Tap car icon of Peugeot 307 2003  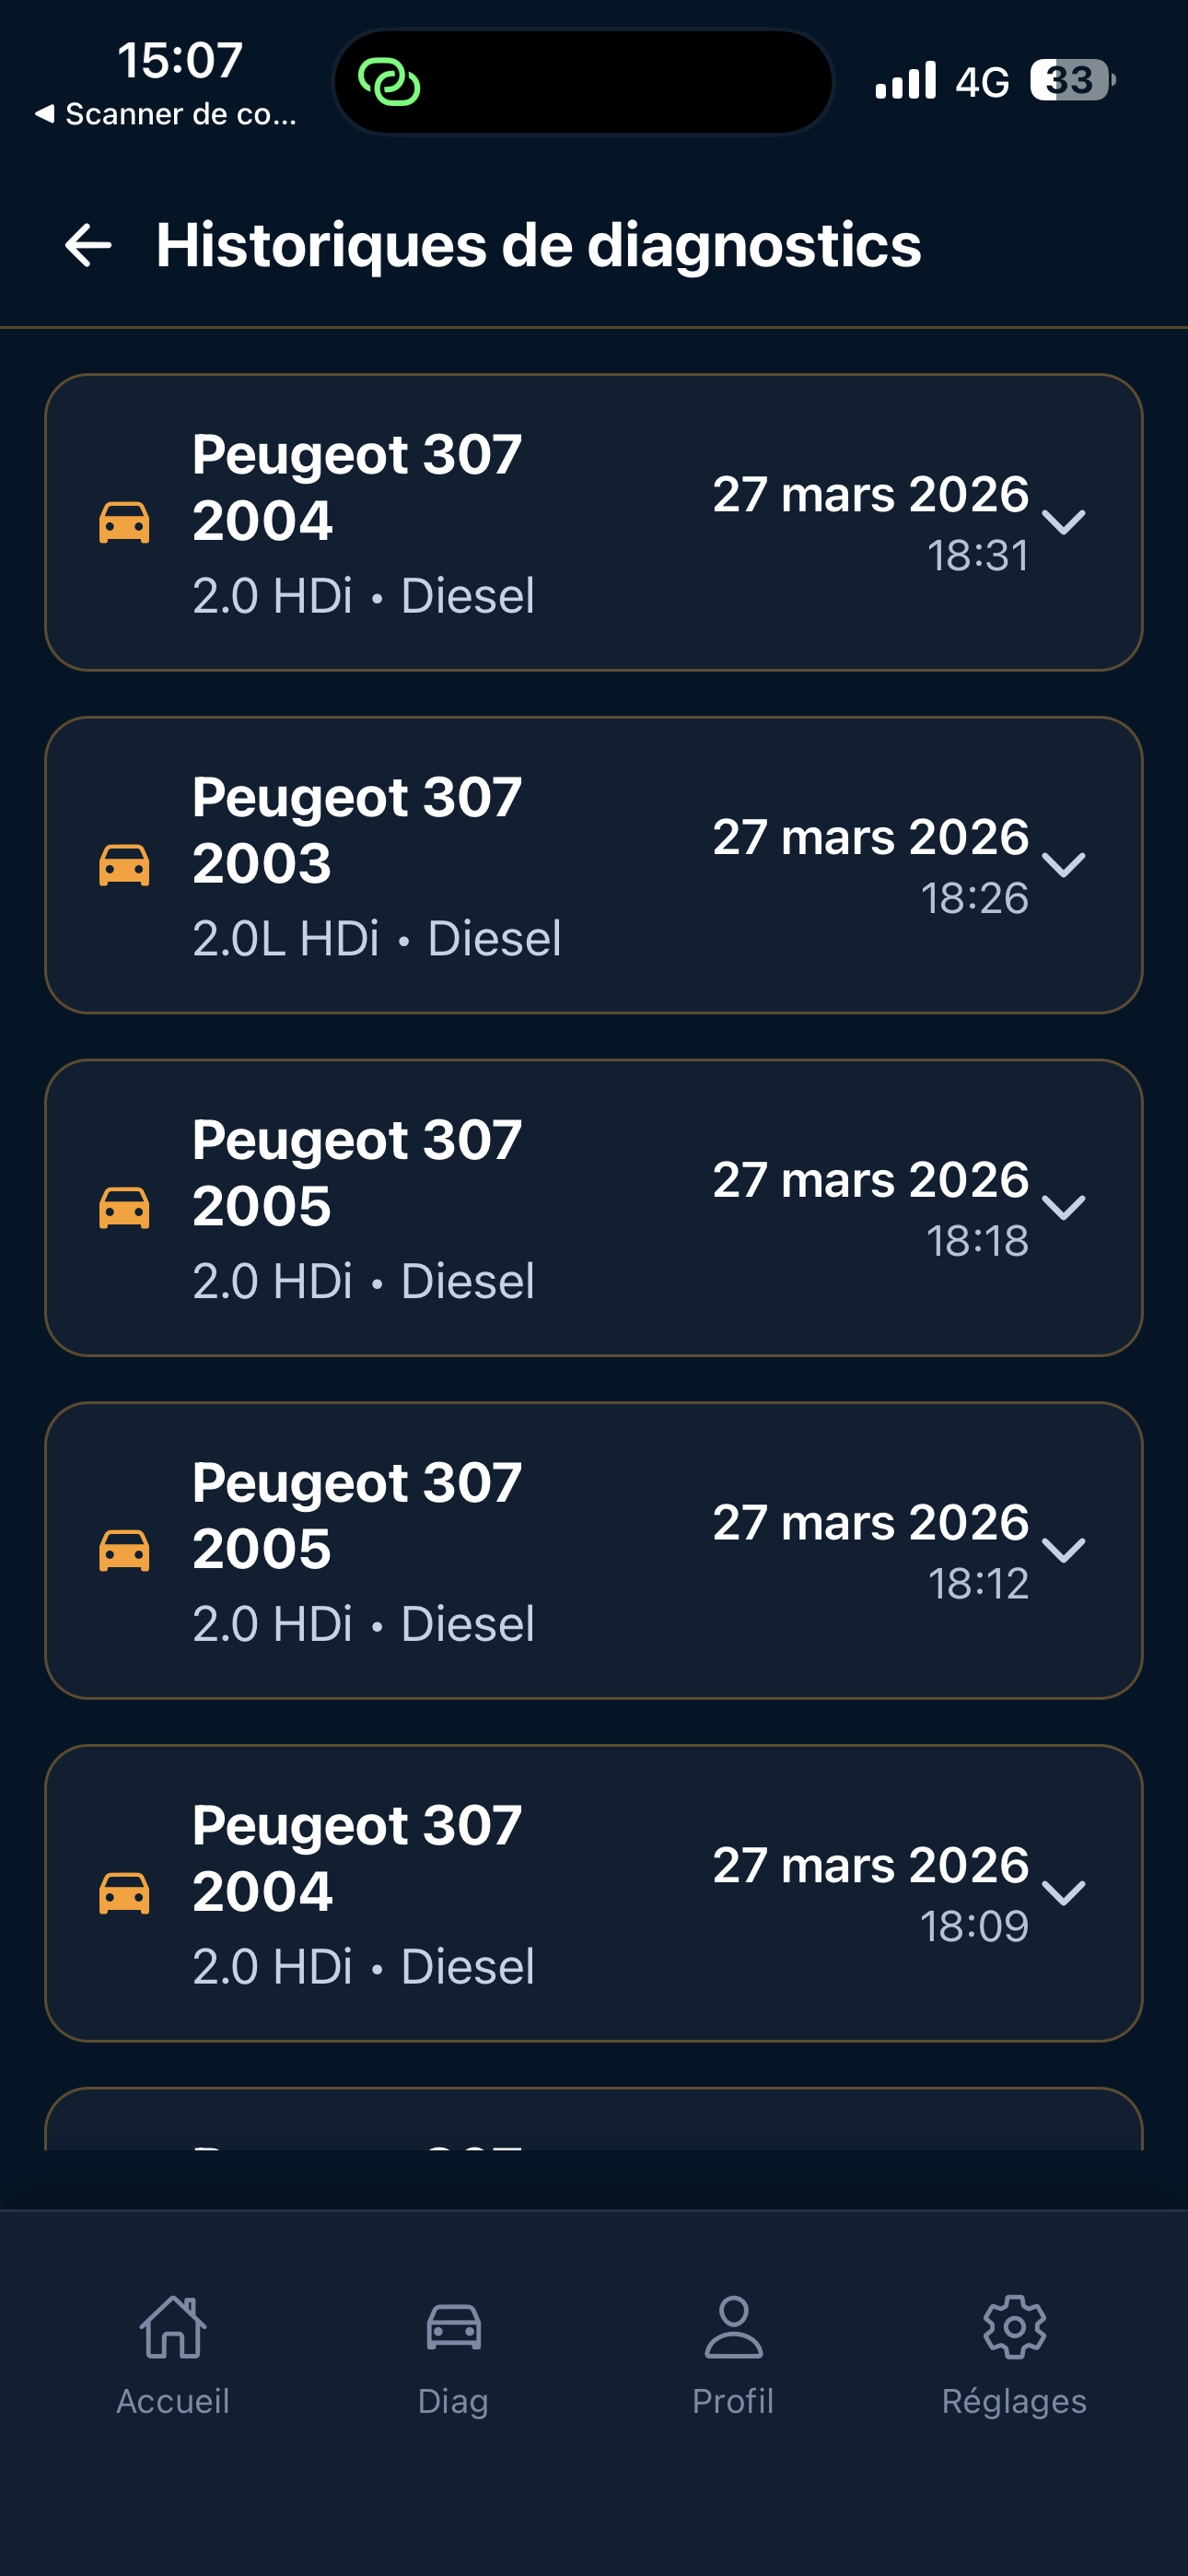pyautogui.click(x=125, y=865)
